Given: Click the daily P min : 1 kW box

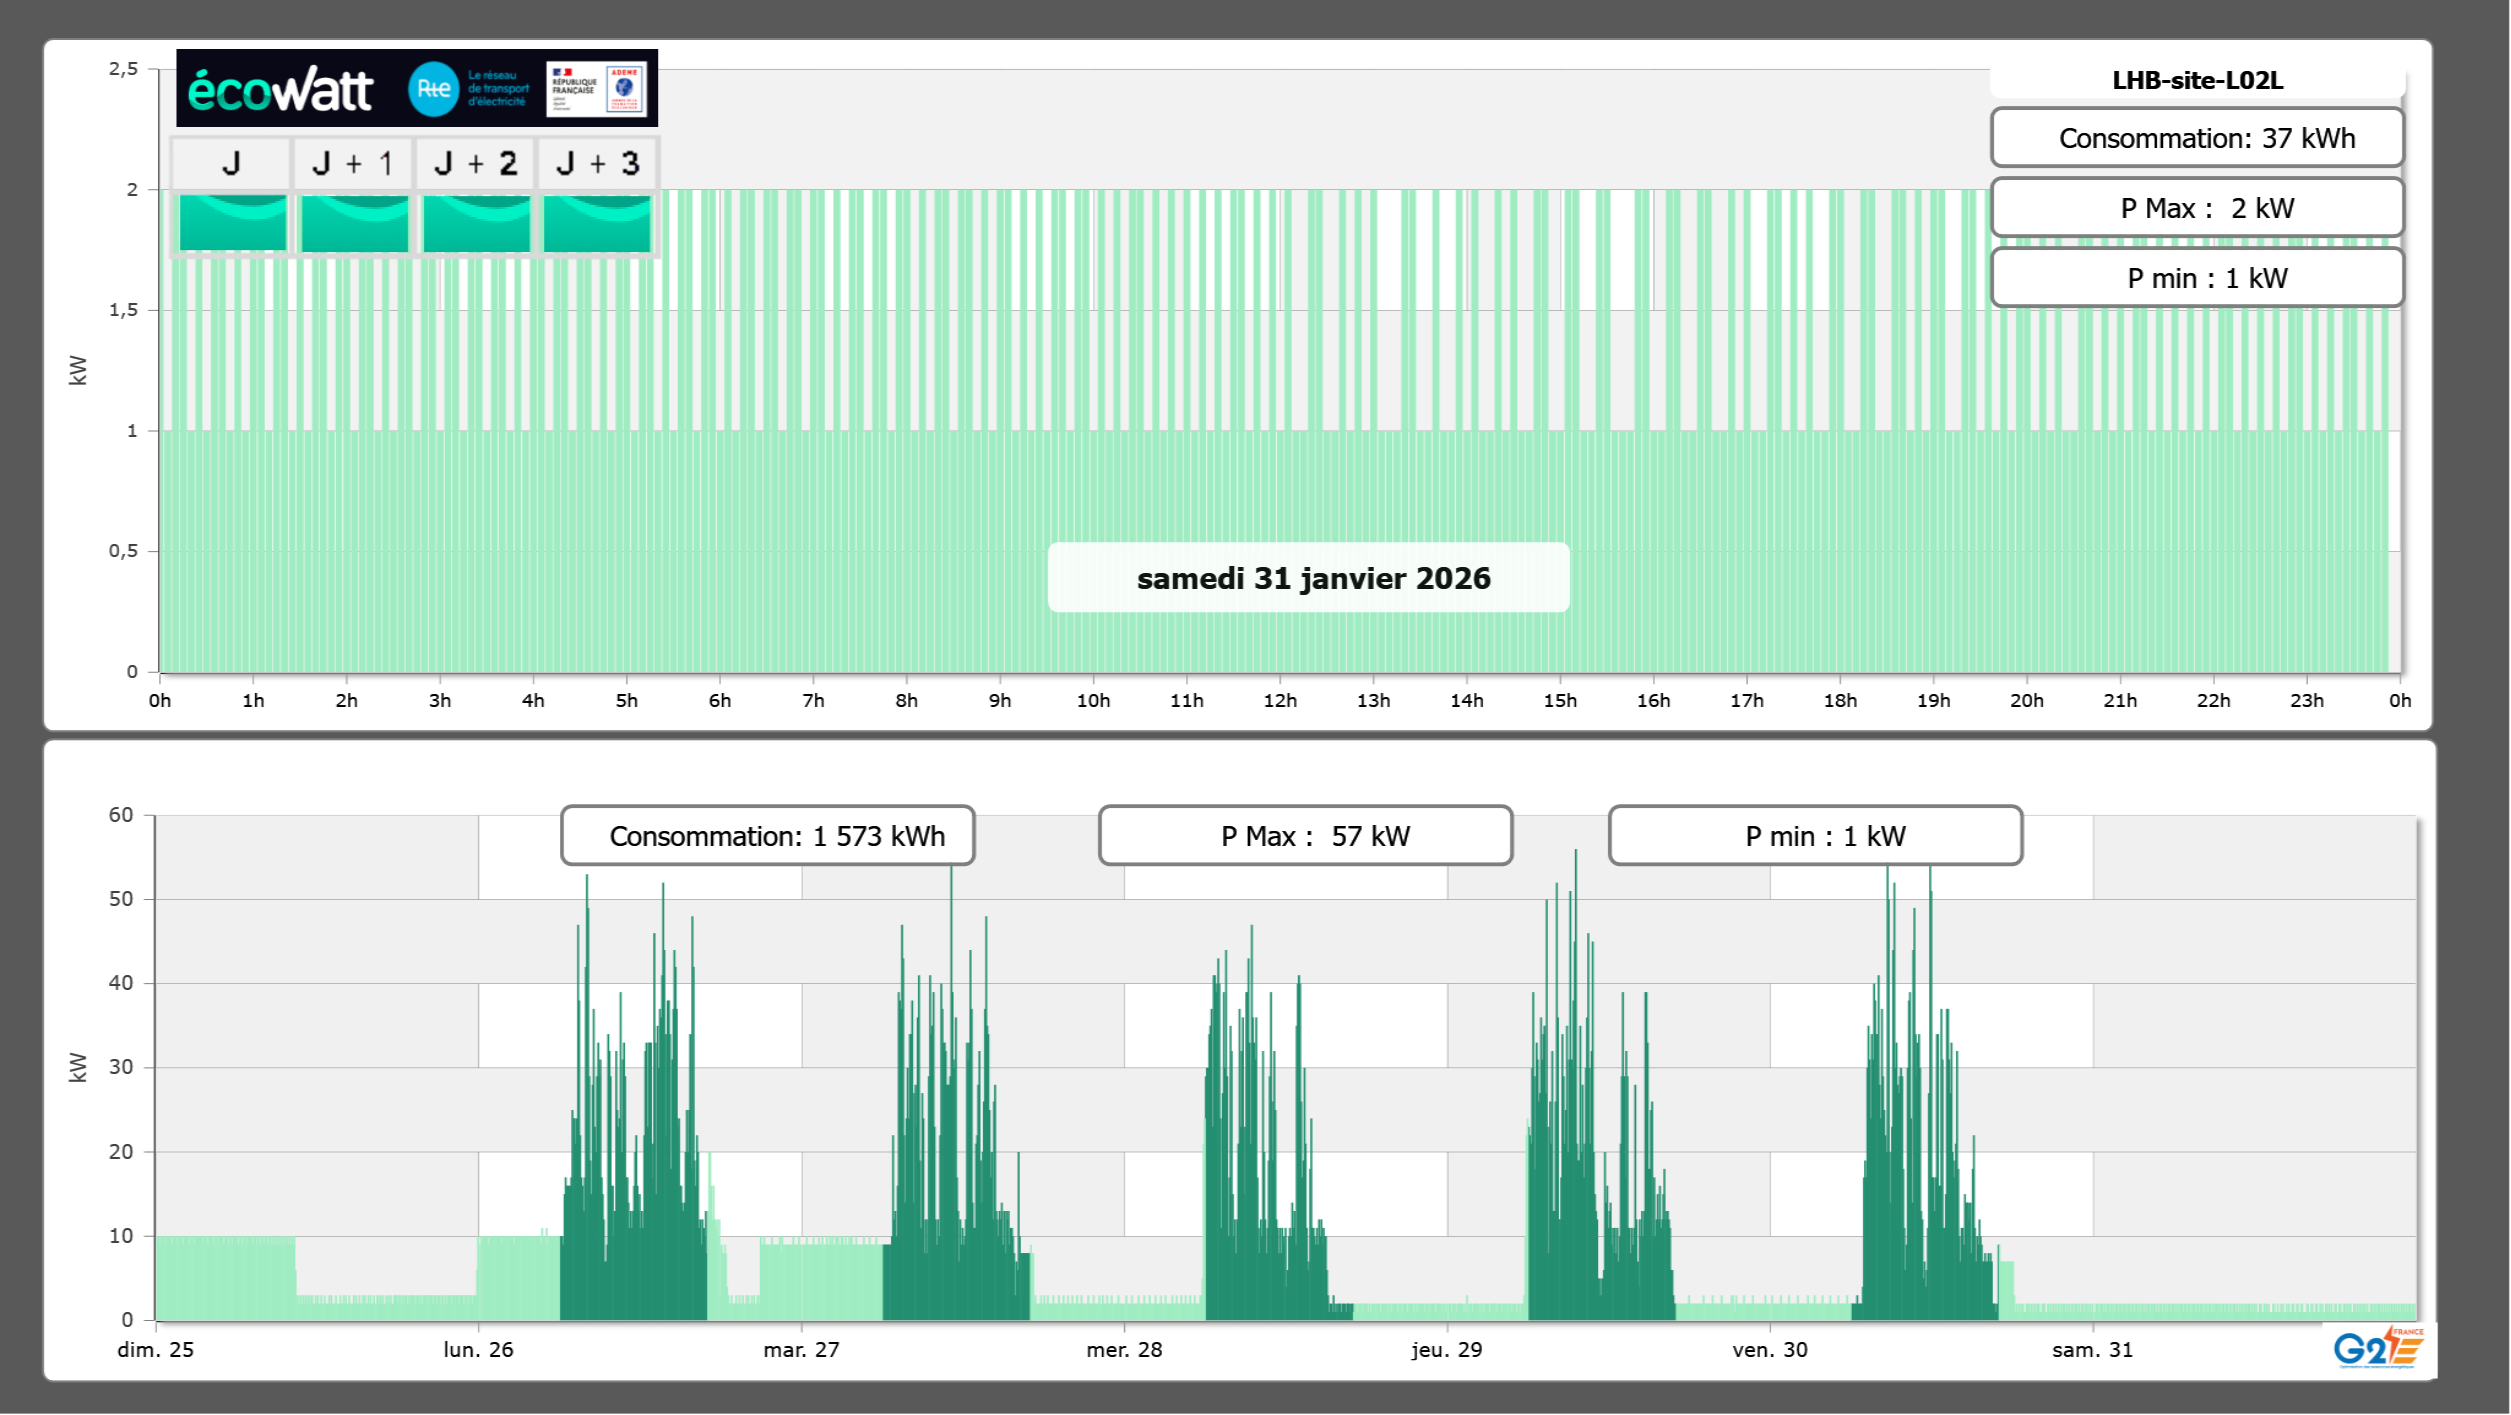Looking at the screenshot, I should coord(2197,278).
